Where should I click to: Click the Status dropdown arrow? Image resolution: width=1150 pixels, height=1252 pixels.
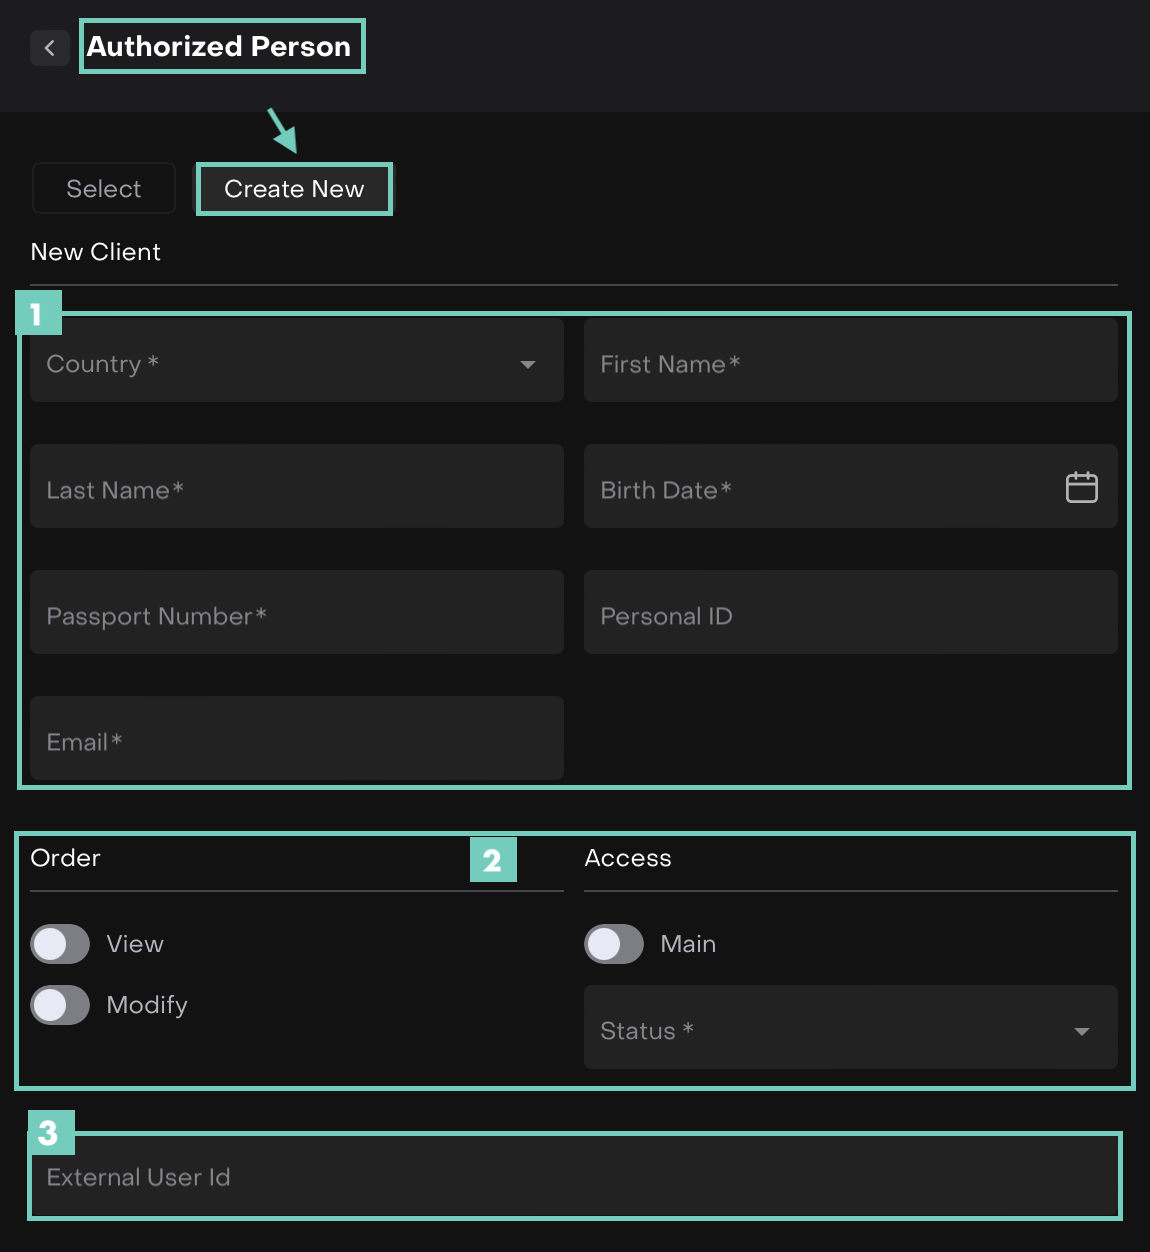click(1081, 1031)
